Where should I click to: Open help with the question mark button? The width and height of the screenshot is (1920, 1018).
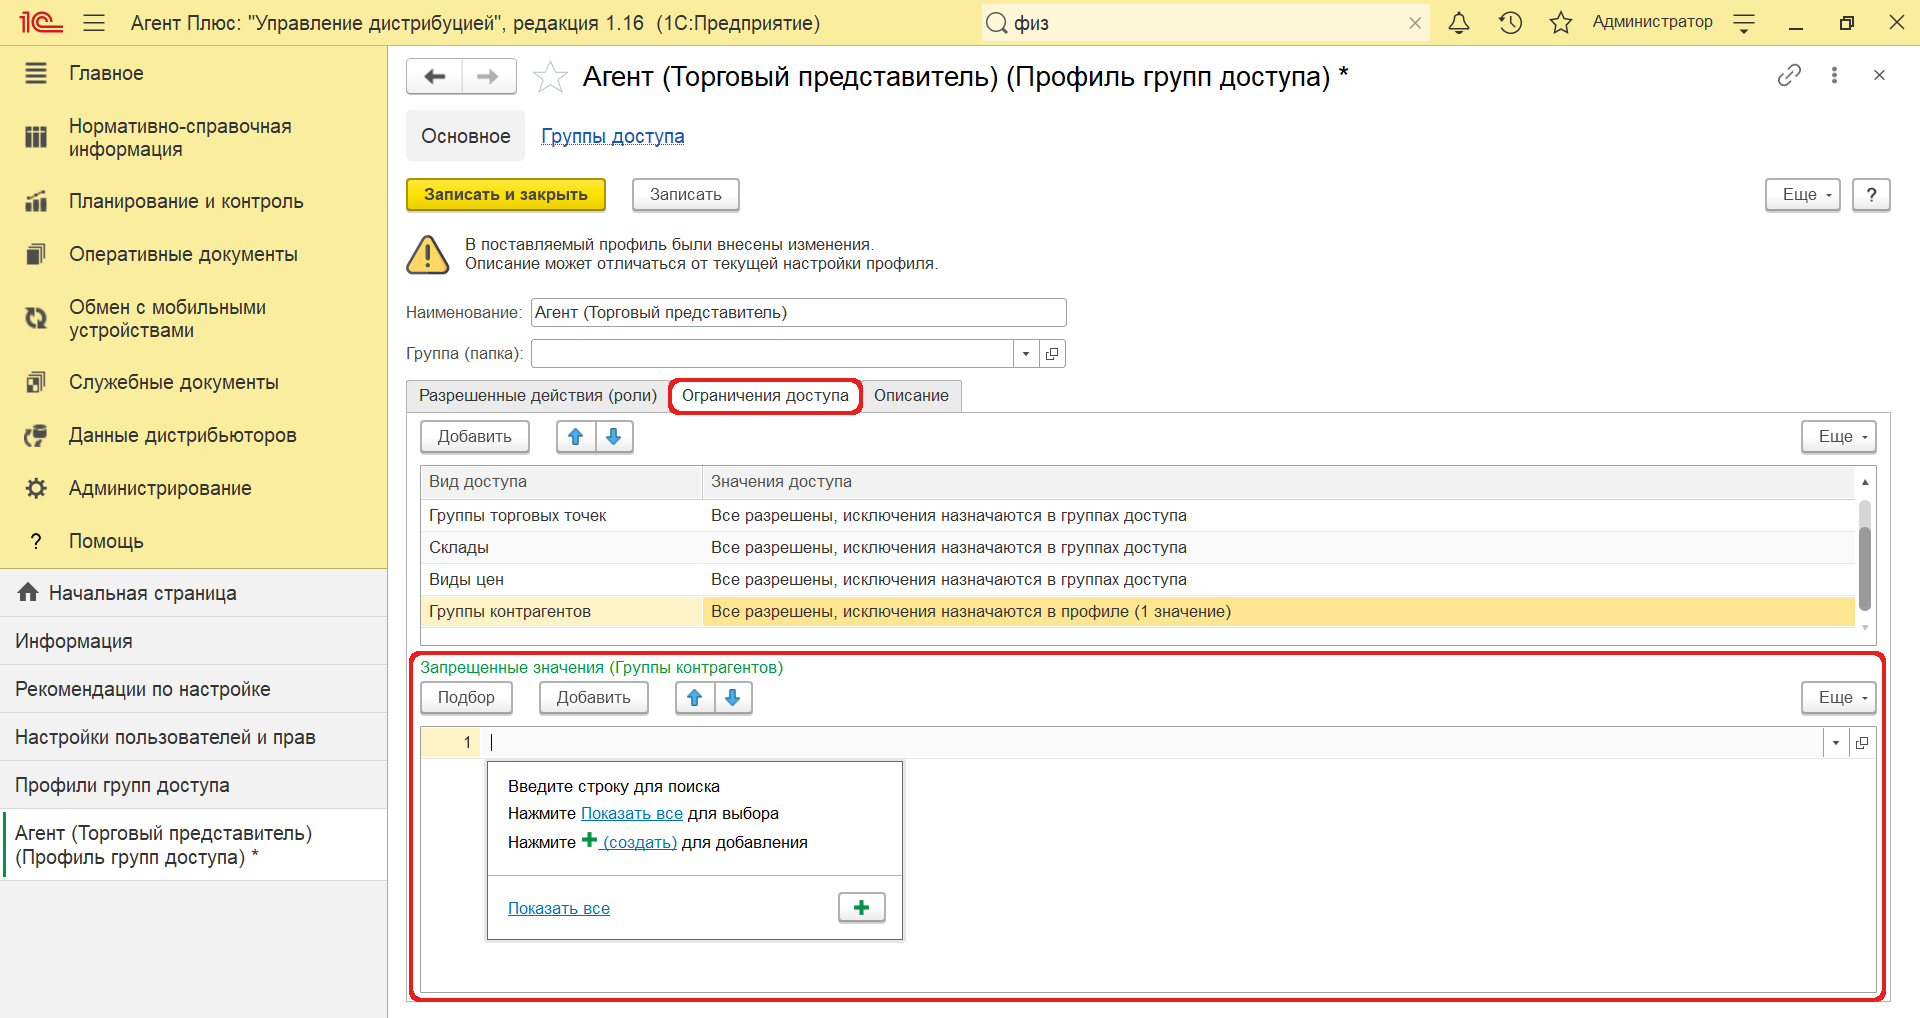point(1871,194)
